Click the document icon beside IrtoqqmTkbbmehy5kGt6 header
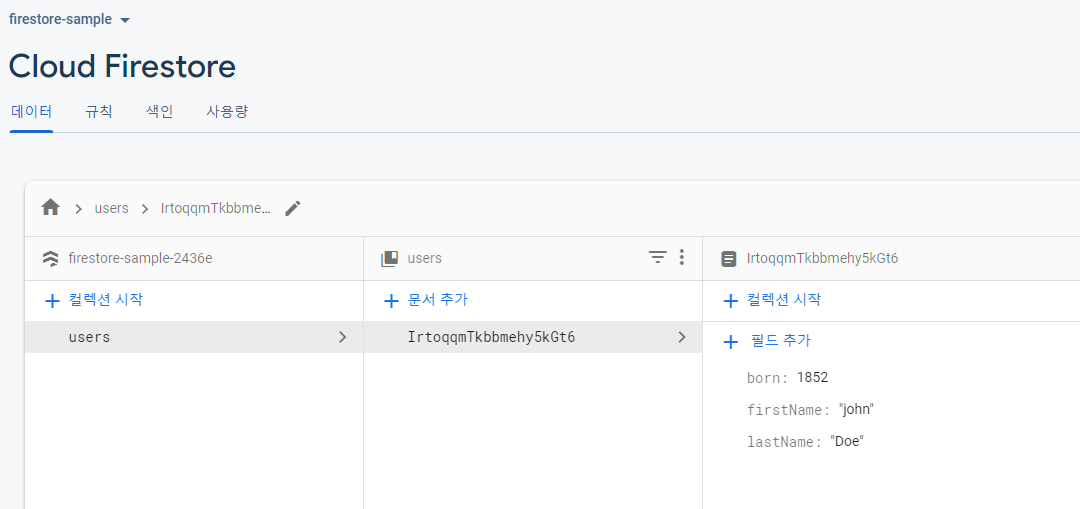The height and width of the screenshot is (509, 1080). pyautogui.click(x=728, y=259)
